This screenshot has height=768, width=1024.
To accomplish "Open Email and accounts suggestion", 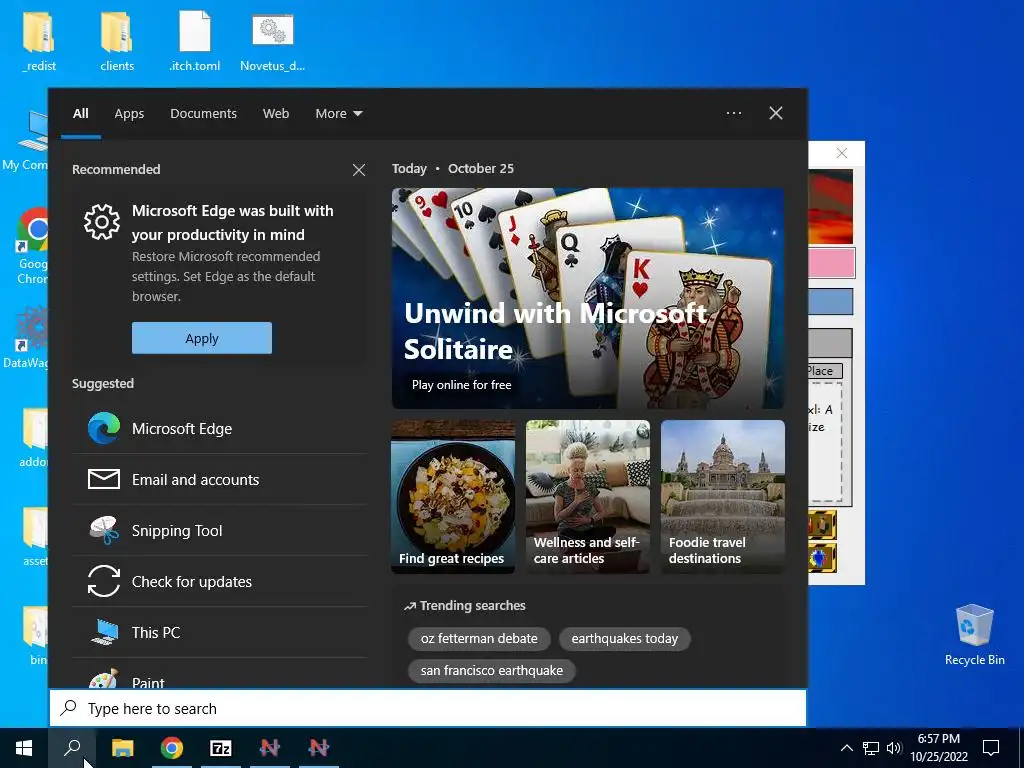I will coord(219,479).
